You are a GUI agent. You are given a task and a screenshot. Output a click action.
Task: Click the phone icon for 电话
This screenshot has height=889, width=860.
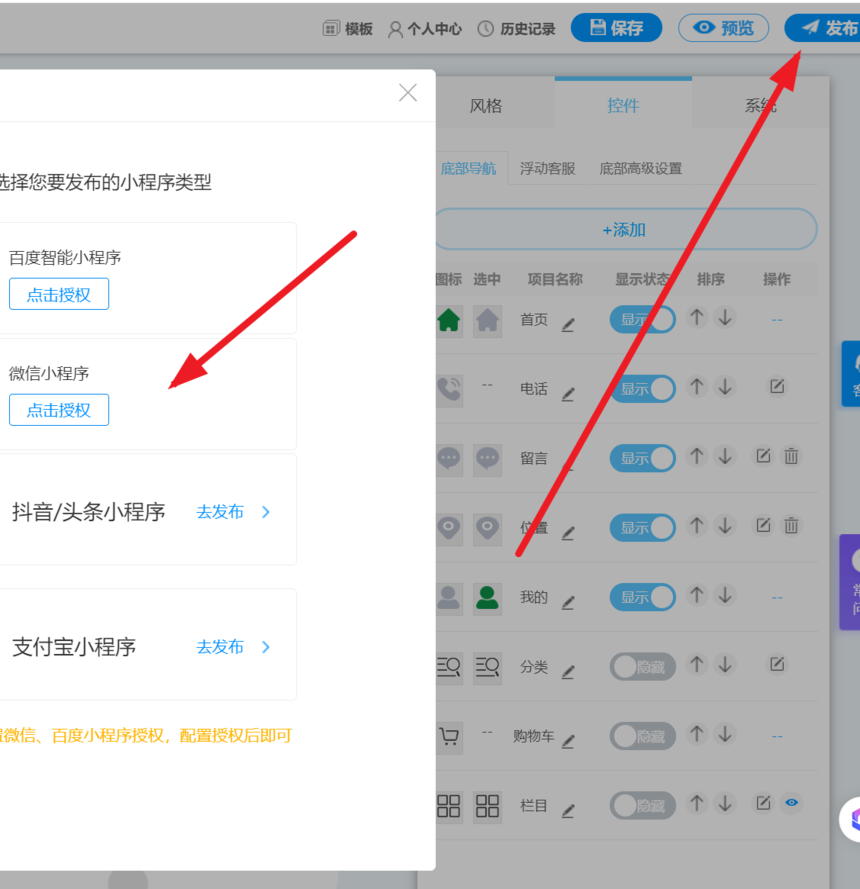coord(448,390)
